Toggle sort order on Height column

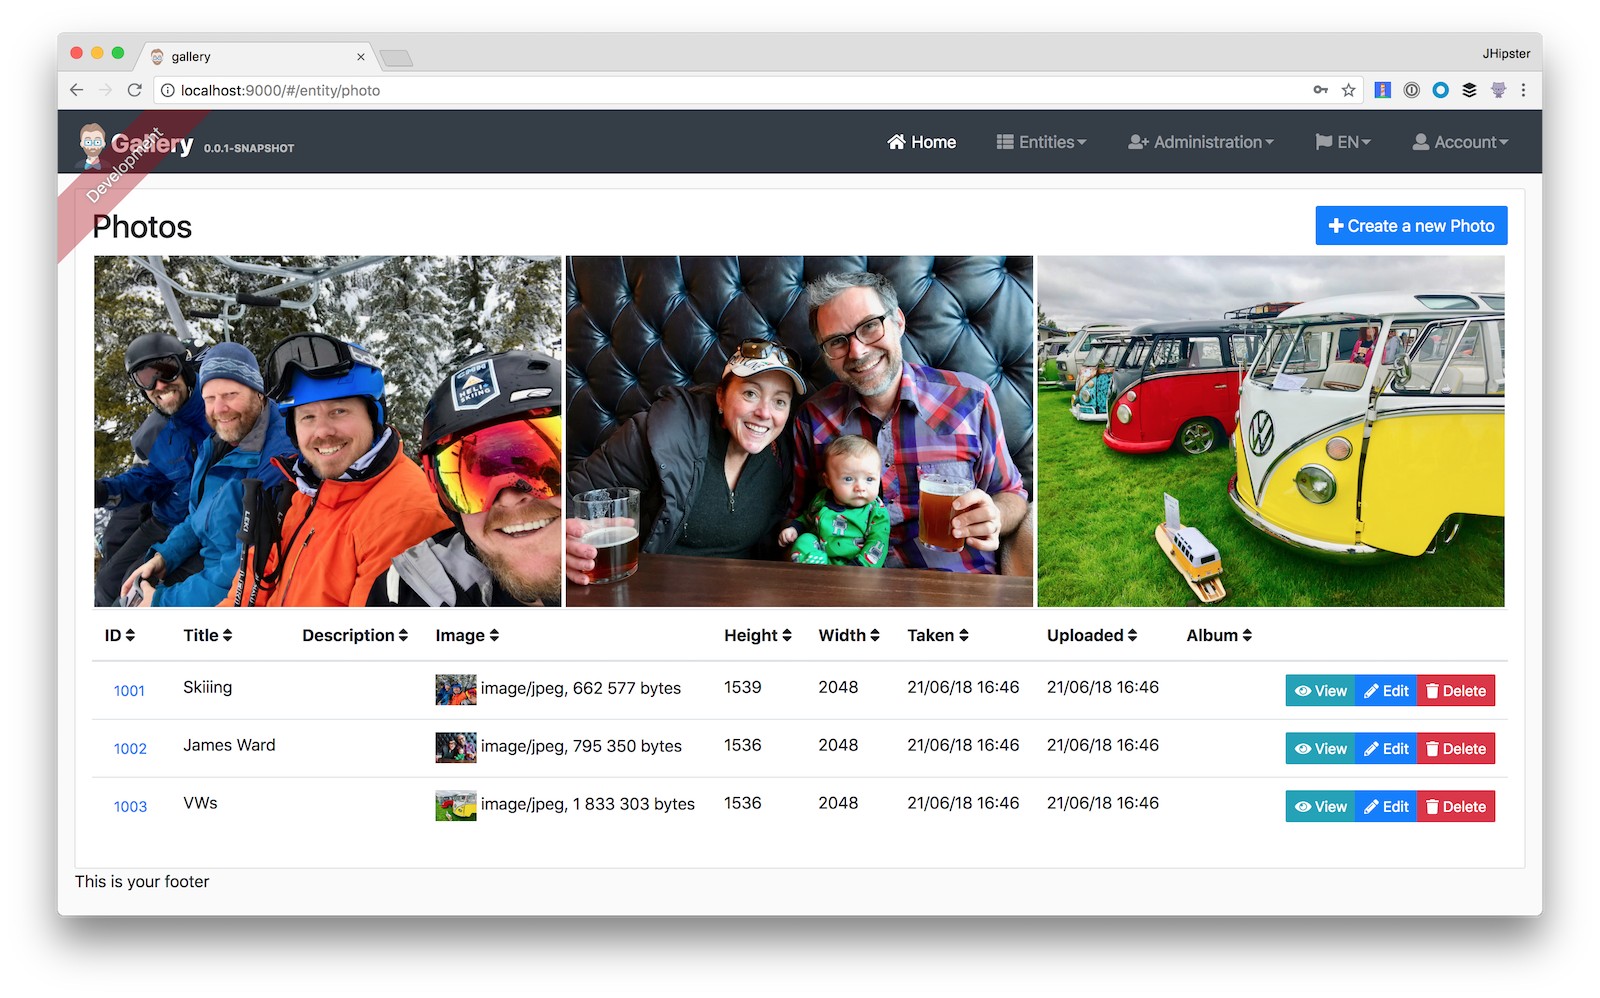[x=757, y=636]
